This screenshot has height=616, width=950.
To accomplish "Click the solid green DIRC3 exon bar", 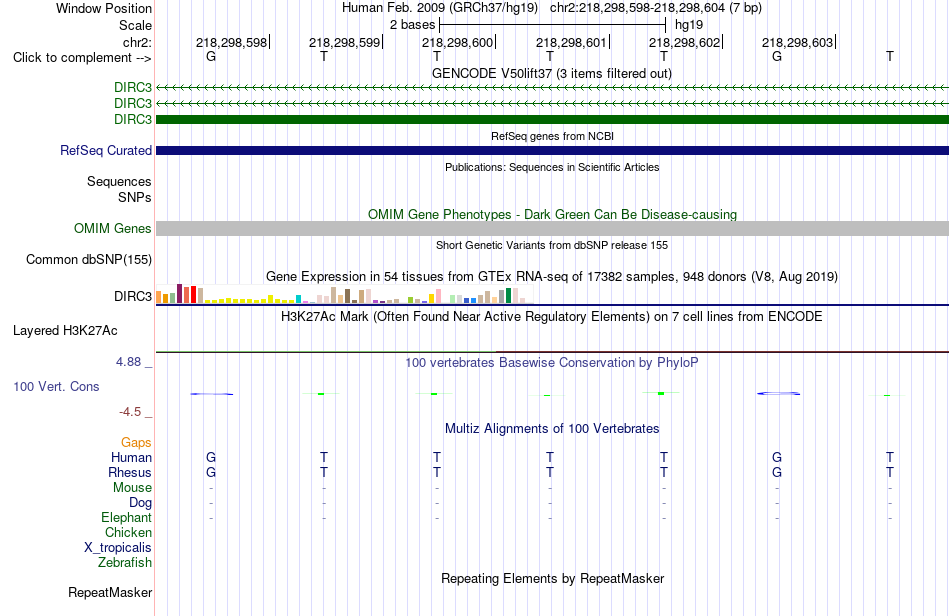I will click(552, 119).
